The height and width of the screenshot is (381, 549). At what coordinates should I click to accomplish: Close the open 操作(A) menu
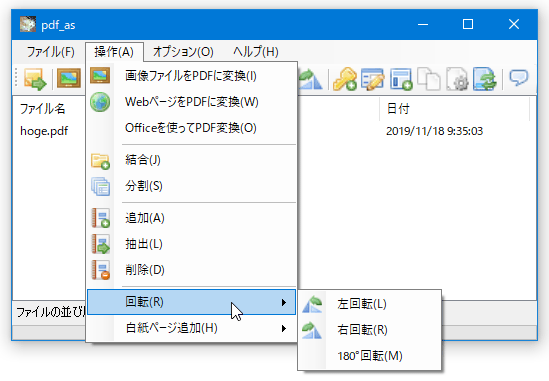coord(114,52)
